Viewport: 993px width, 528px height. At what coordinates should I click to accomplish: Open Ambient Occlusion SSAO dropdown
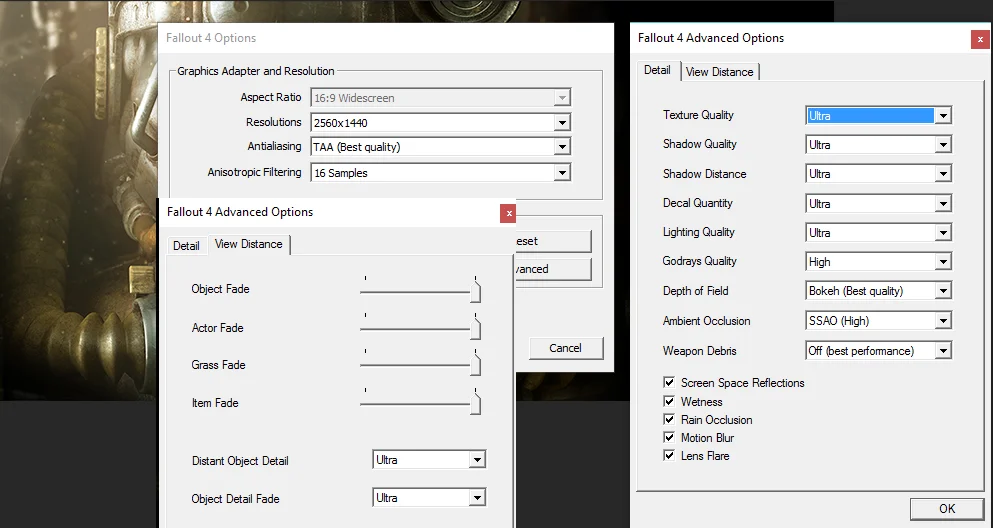click(878, 320)
